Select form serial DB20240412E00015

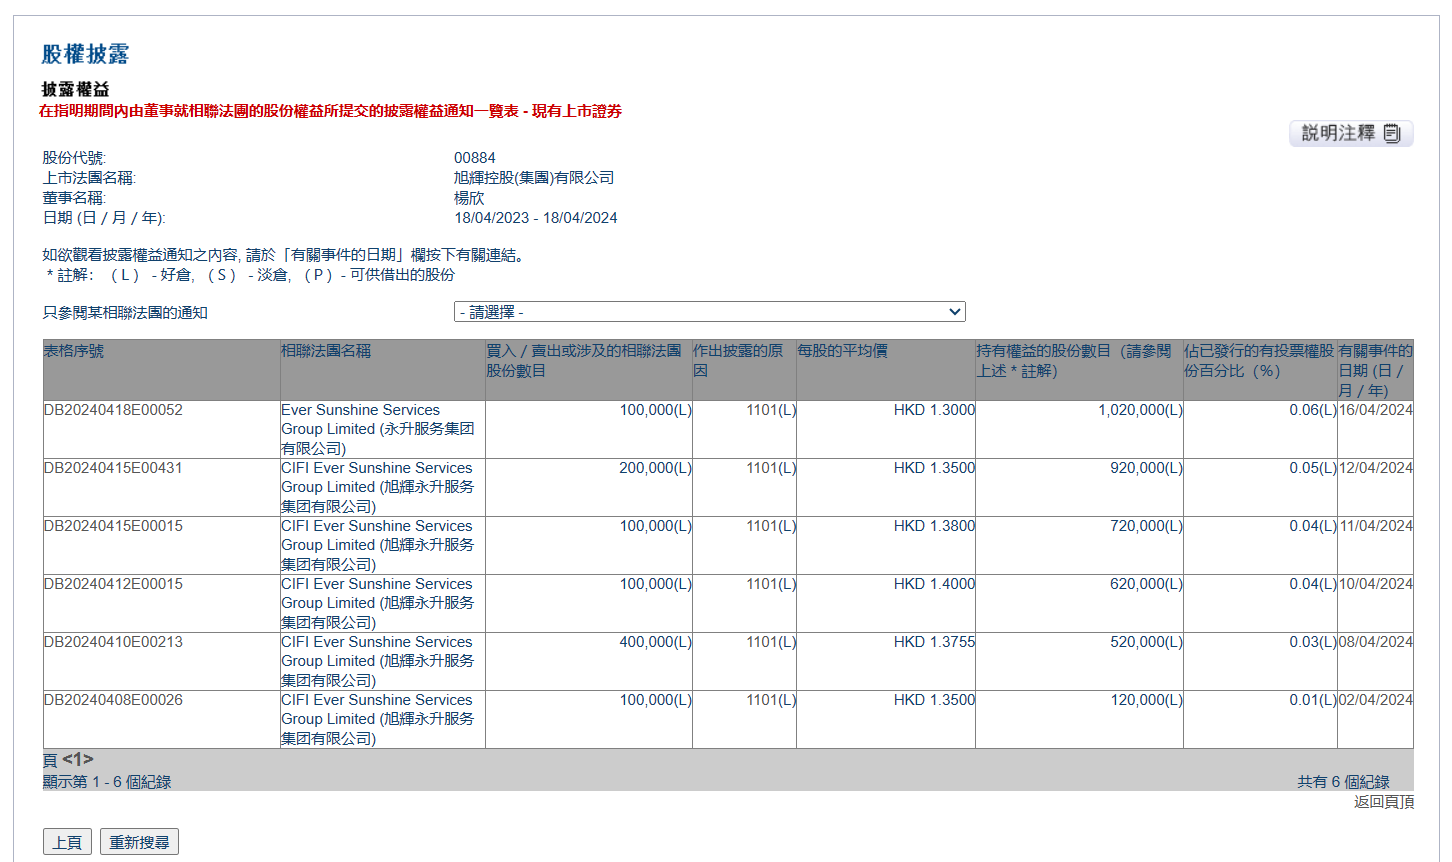pyautogui.click(x=113, y=584)
